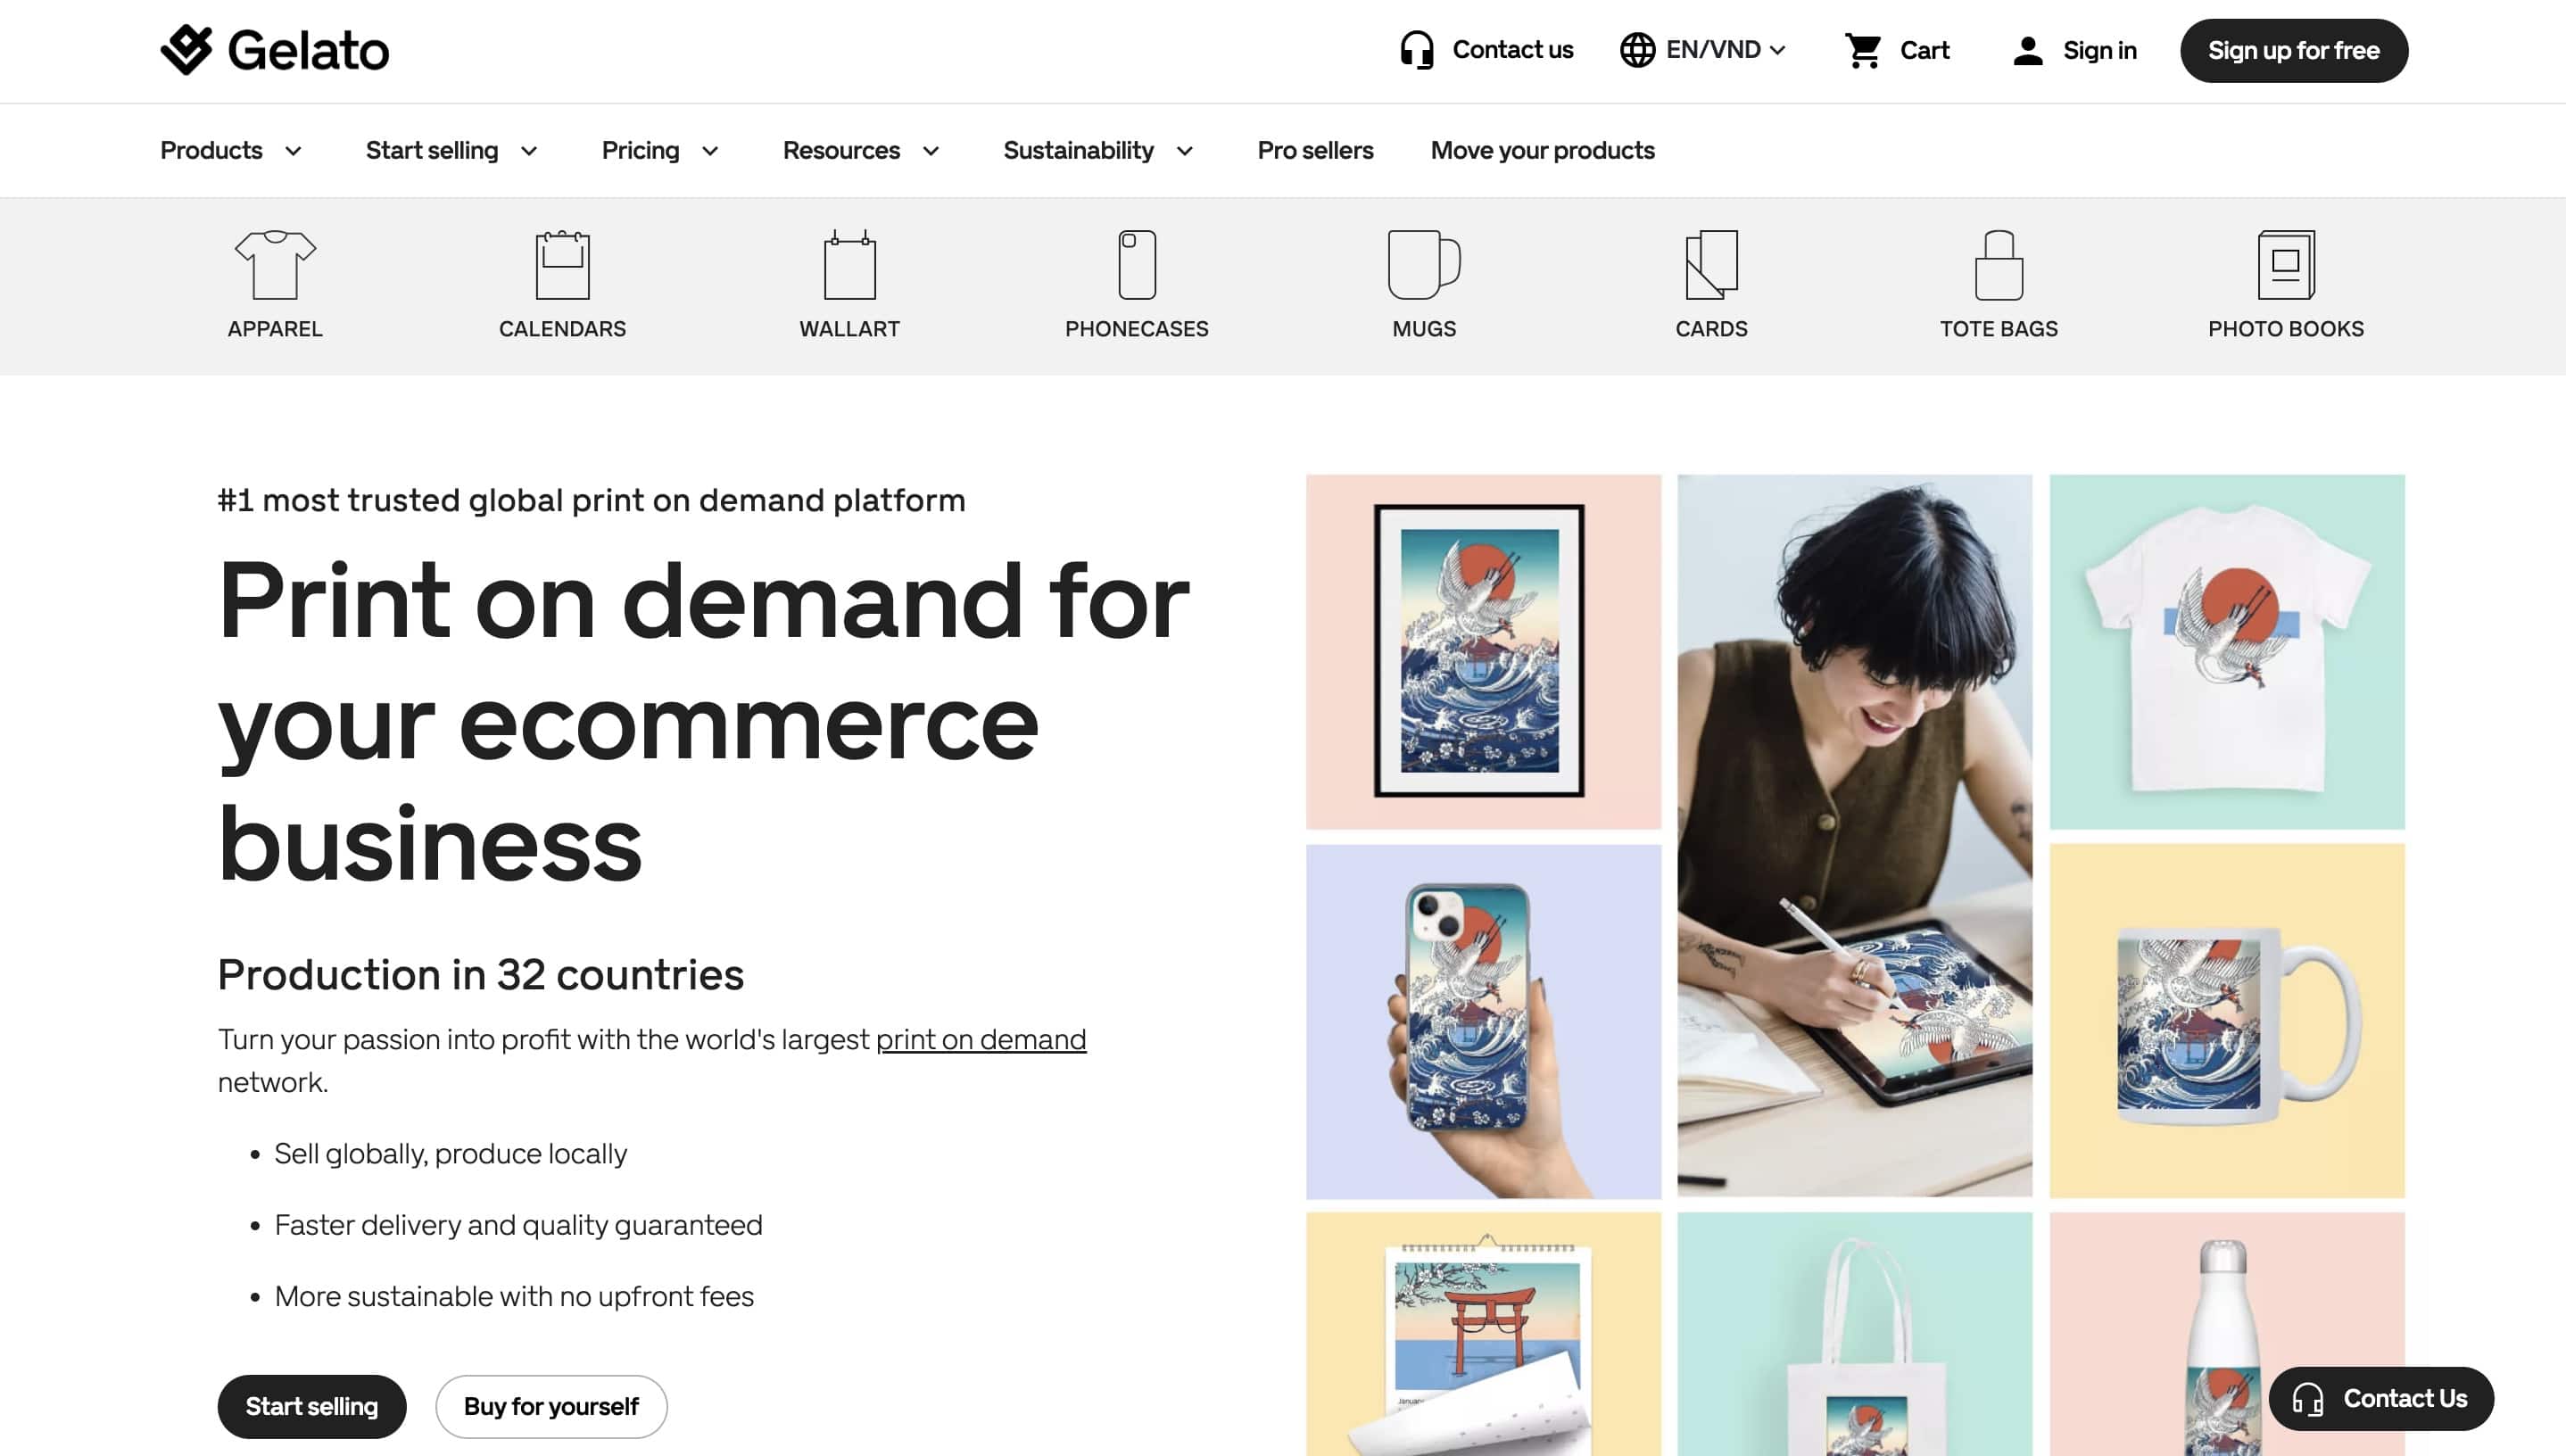Click the tote bag product thumbnail

(x=1854, y=1334)
